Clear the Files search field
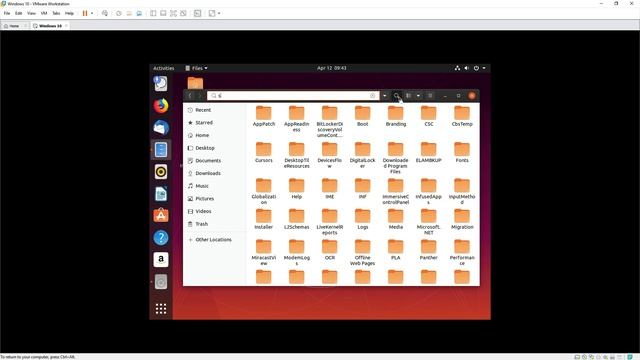The width and height of the screenshot is (640, 360). pos(372,96)
